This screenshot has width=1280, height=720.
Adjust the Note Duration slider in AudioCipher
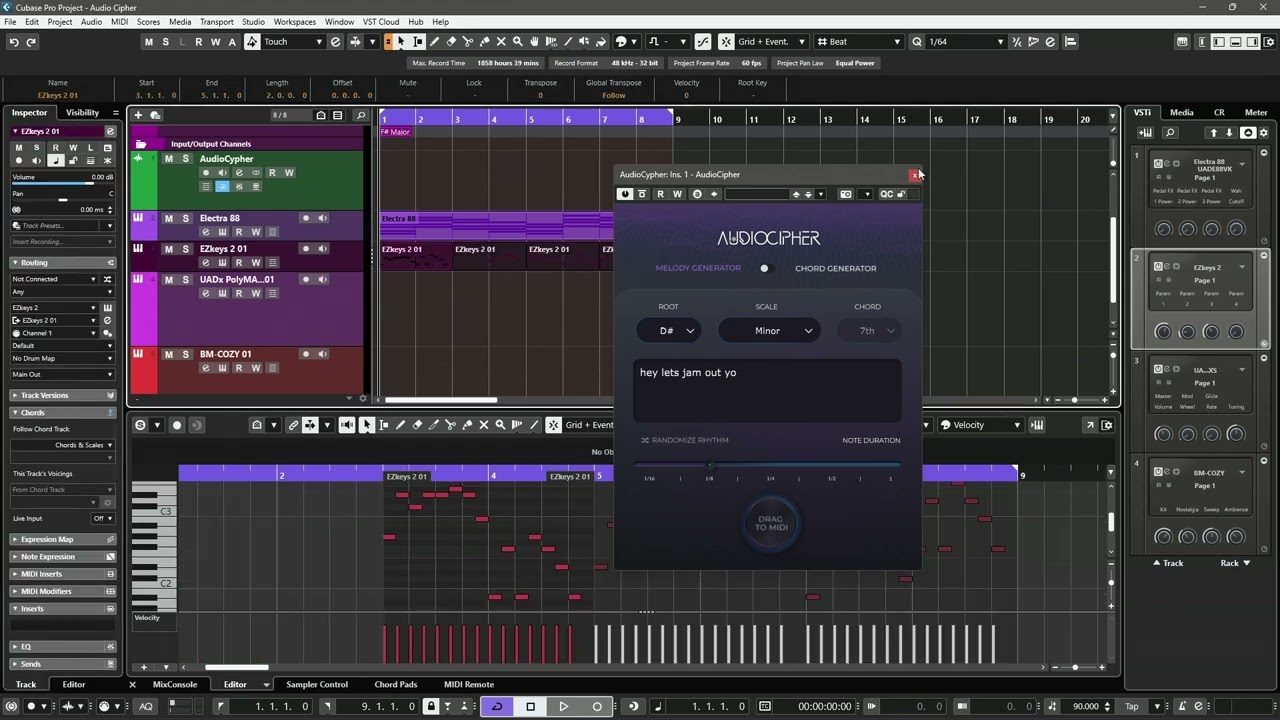768,466
